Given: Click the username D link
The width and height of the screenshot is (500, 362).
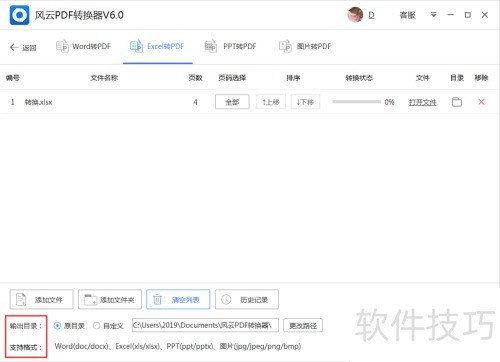Looking at the screenshot, I should (371, 15).
